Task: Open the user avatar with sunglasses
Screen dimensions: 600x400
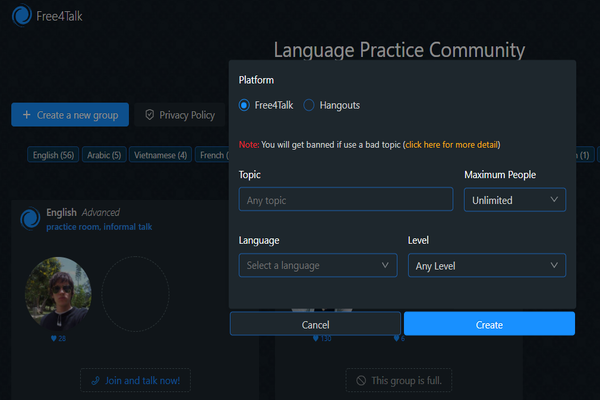Action: 58,294
